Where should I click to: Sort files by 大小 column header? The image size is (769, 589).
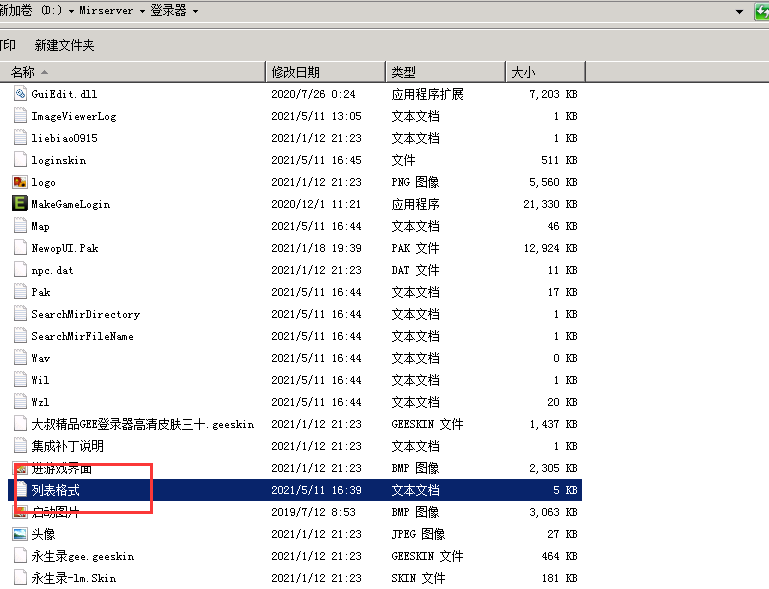click(544, 72)
